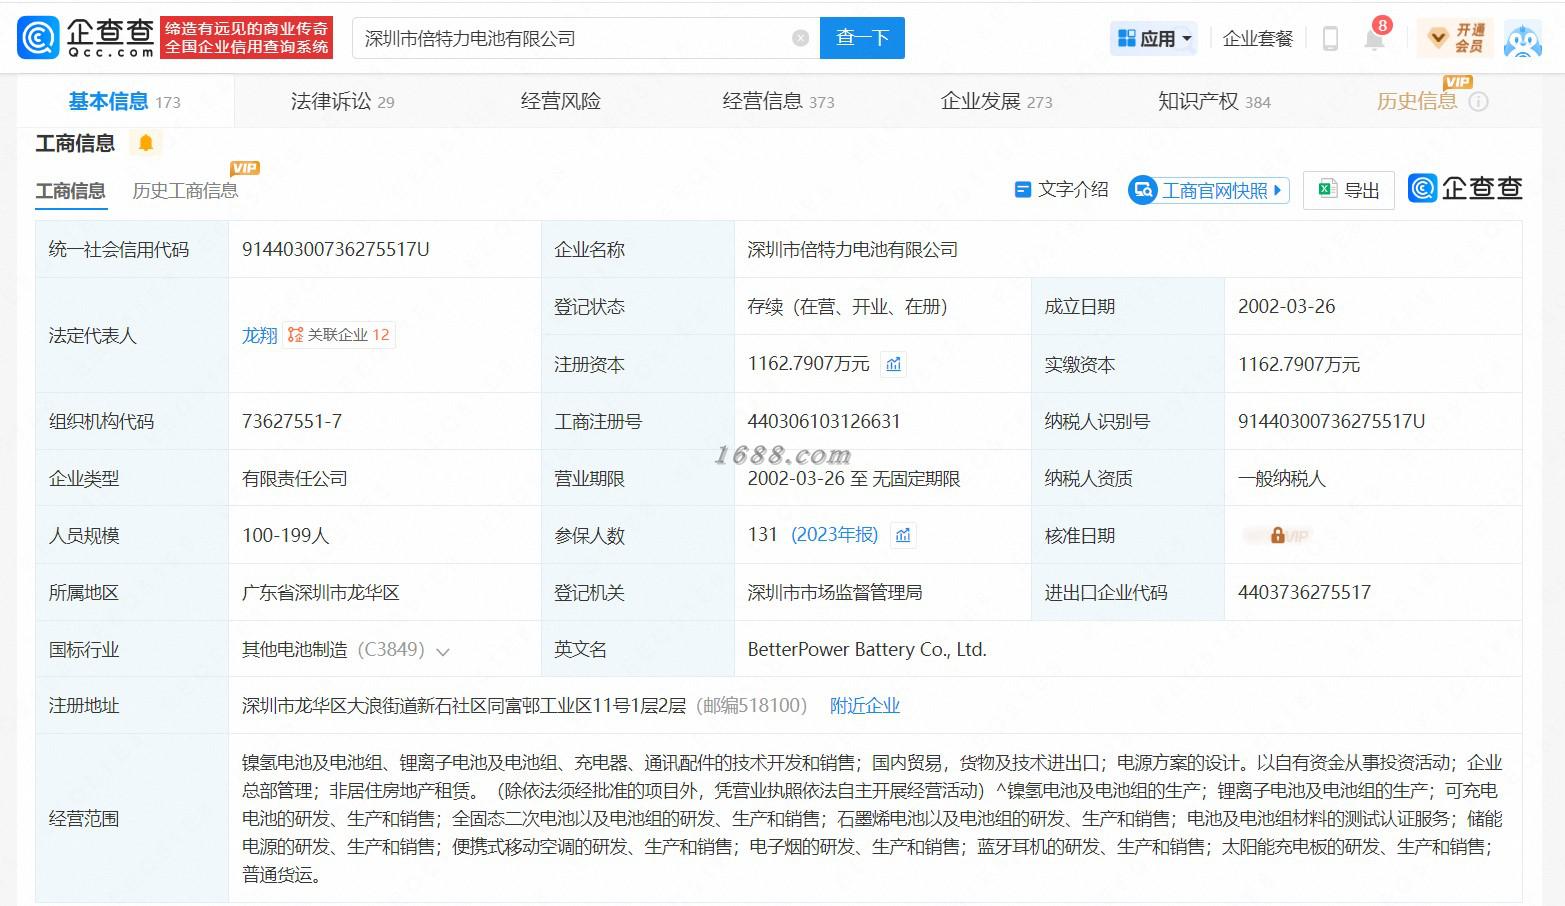Select the 经营范围 business scope paragraph
The image size is (1565, 906).
(x=872, y=818)
